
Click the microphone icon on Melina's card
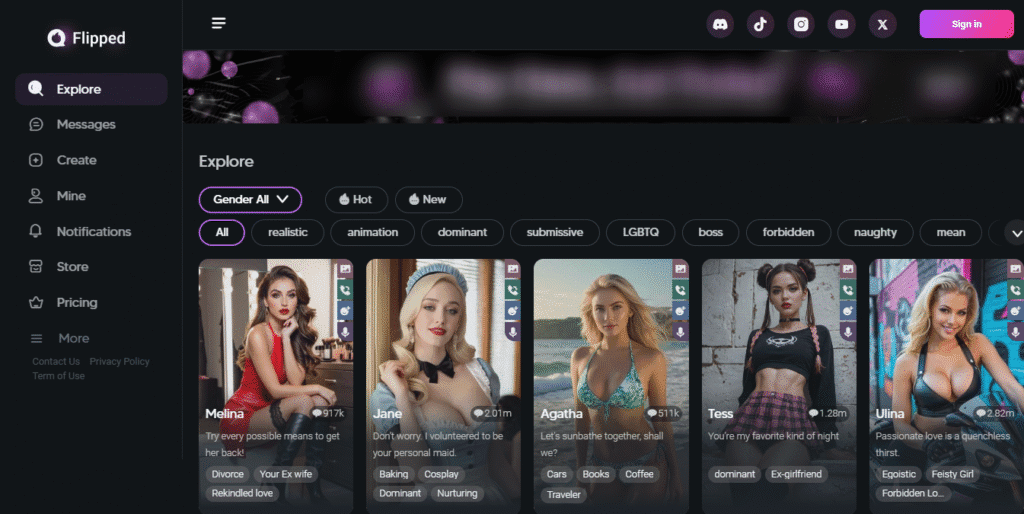pyautogui.click(x=345, y=332)
